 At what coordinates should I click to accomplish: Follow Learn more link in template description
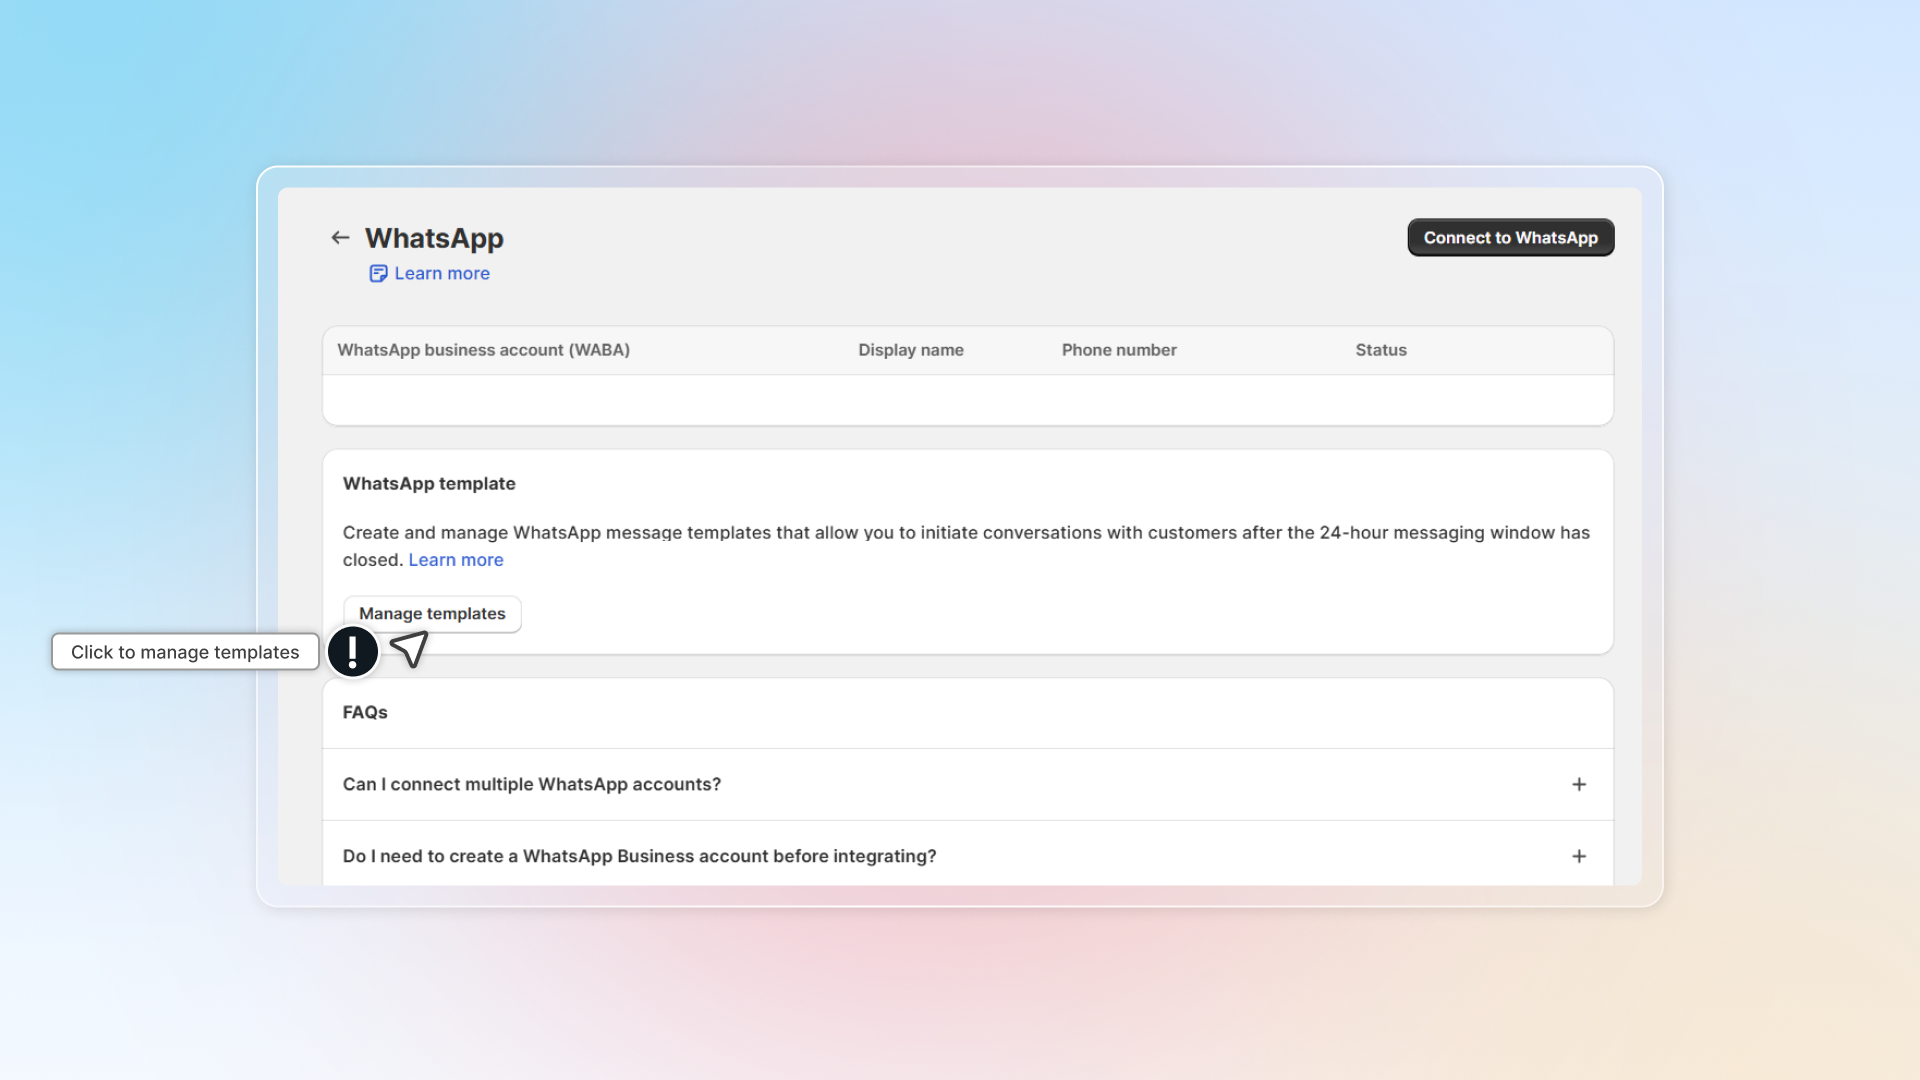coord(455,560)
